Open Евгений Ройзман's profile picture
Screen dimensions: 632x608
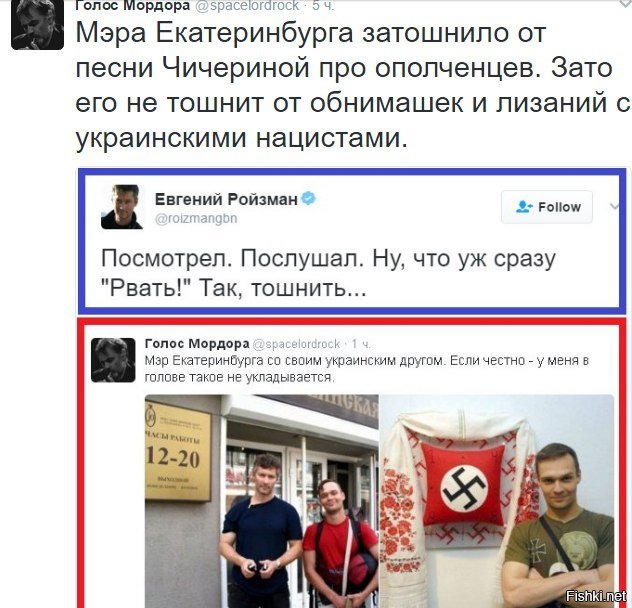[122, 207]
